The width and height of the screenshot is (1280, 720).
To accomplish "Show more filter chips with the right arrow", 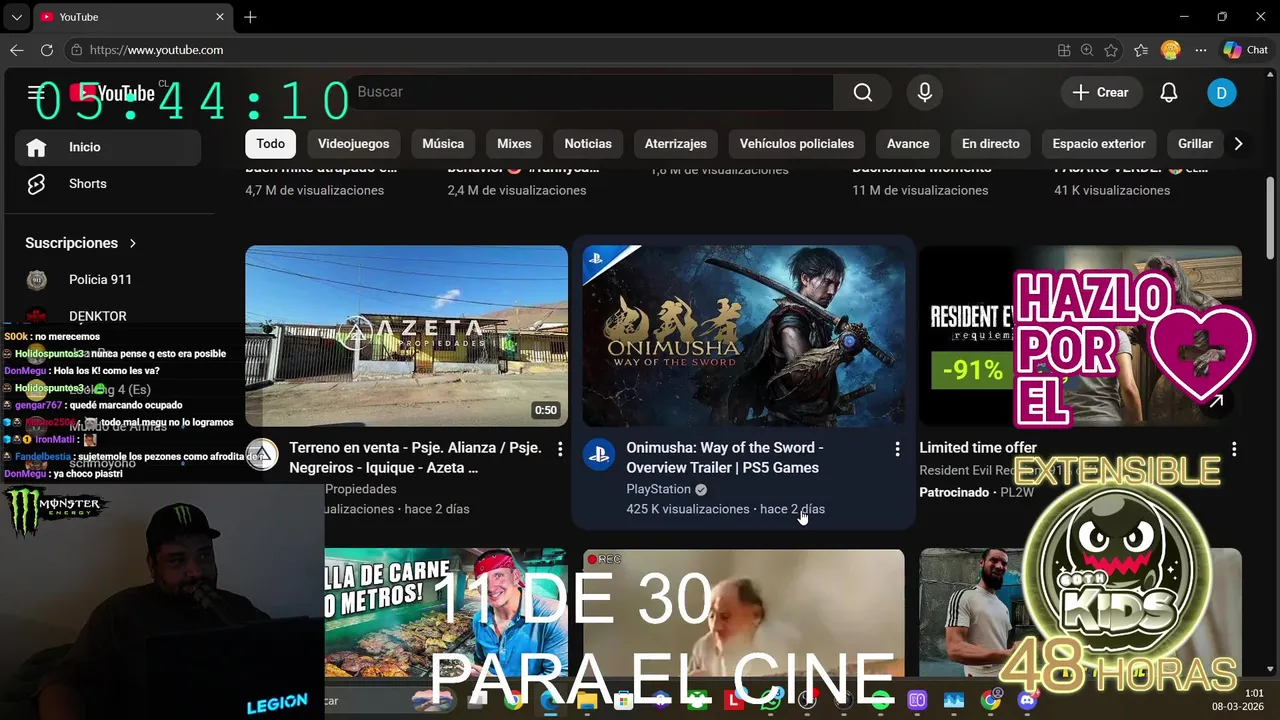I will click(x=1238, y=144).
